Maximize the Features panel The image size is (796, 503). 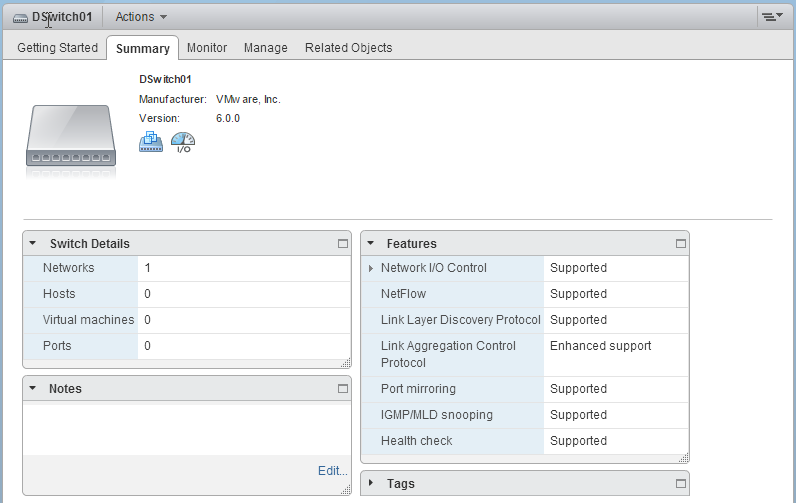(x=681, y=243)
